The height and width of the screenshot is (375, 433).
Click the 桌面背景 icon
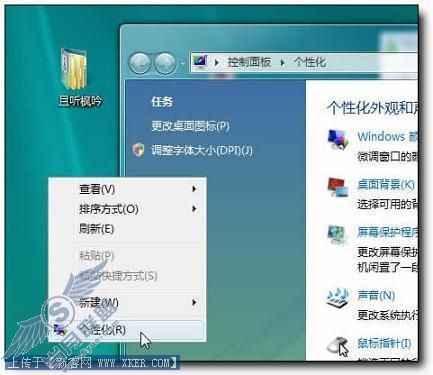pyautogui.click(x=338, y=187)
